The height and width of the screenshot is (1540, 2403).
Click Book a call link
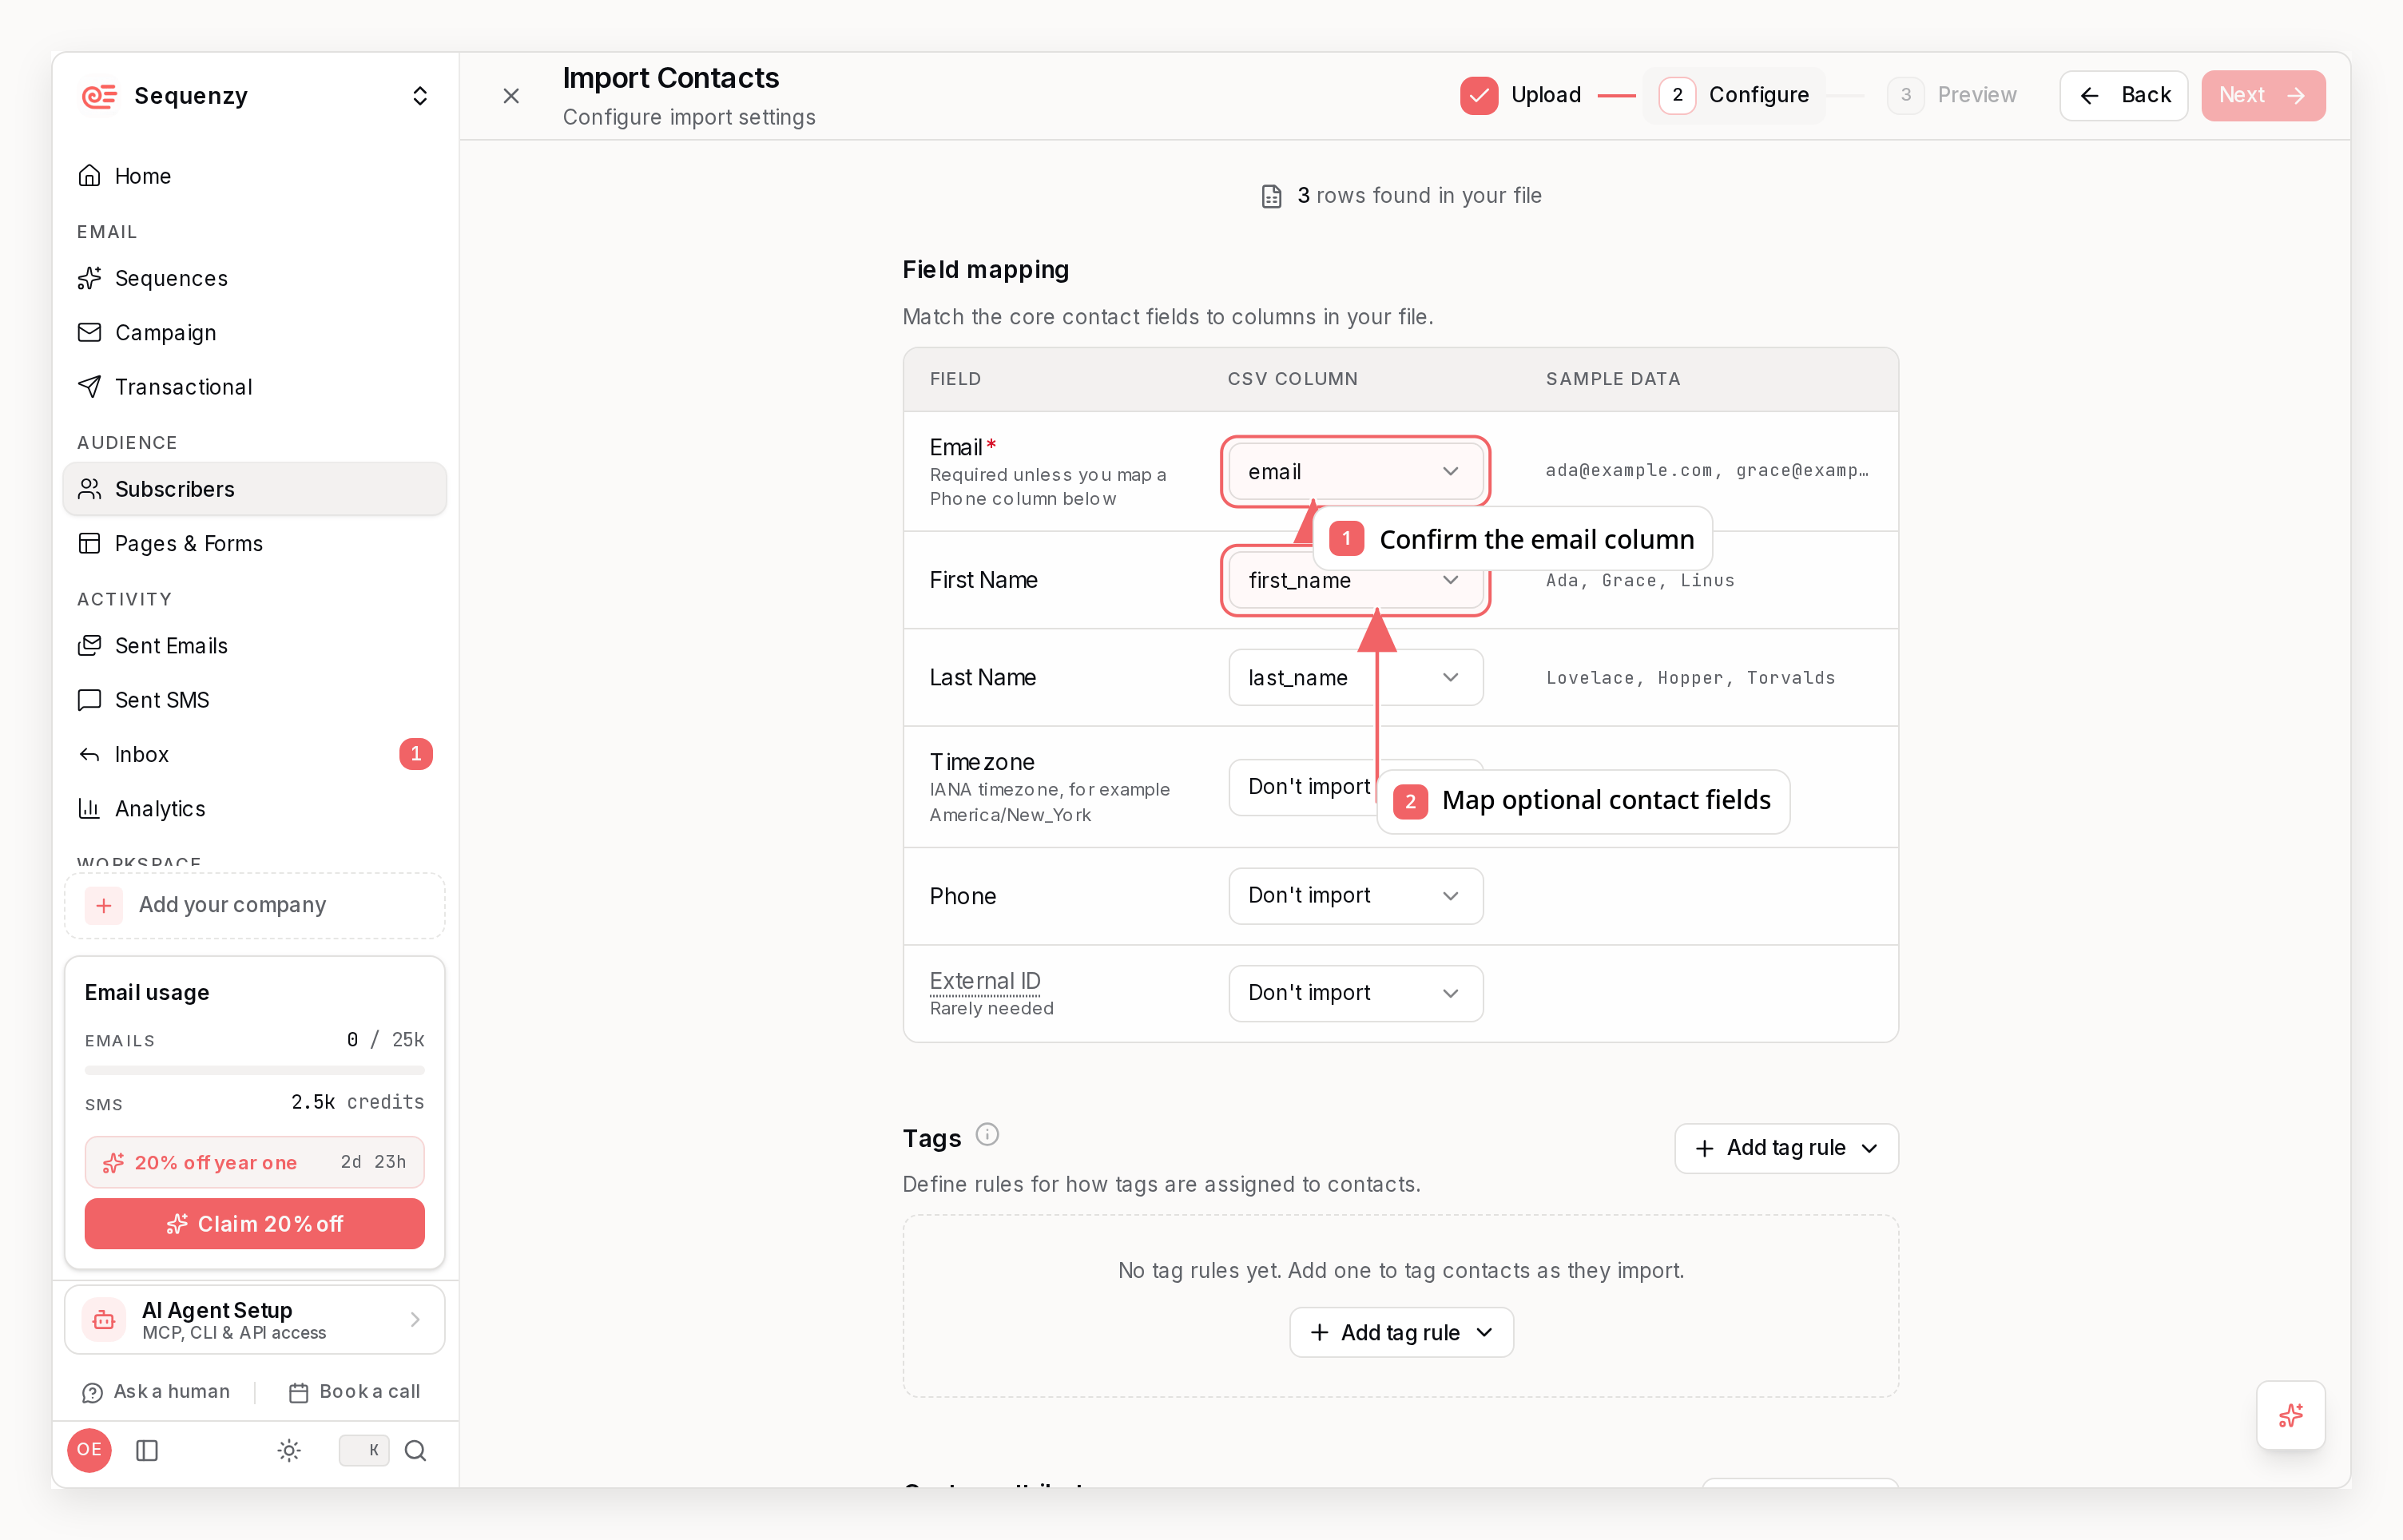355,1392
